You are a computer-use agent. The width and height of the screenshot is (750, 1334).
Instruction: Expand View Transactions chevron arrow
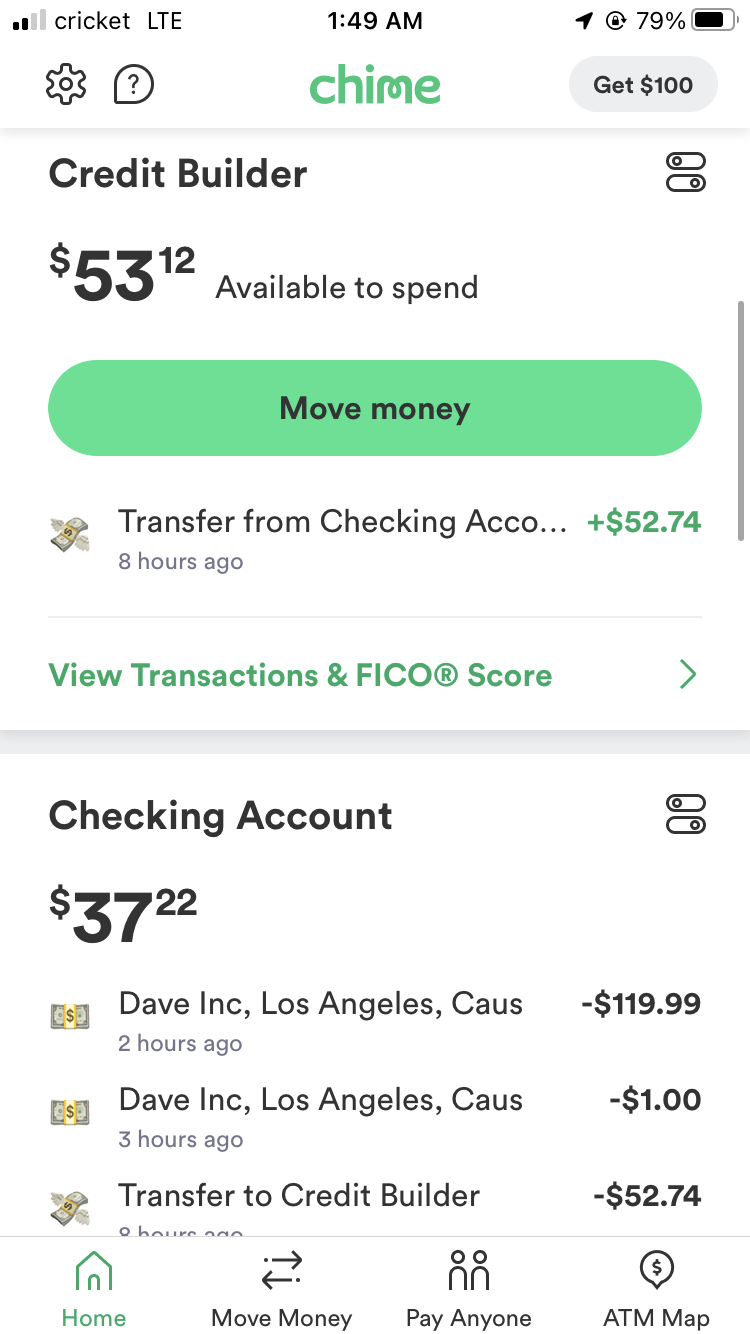click(688, 675)
